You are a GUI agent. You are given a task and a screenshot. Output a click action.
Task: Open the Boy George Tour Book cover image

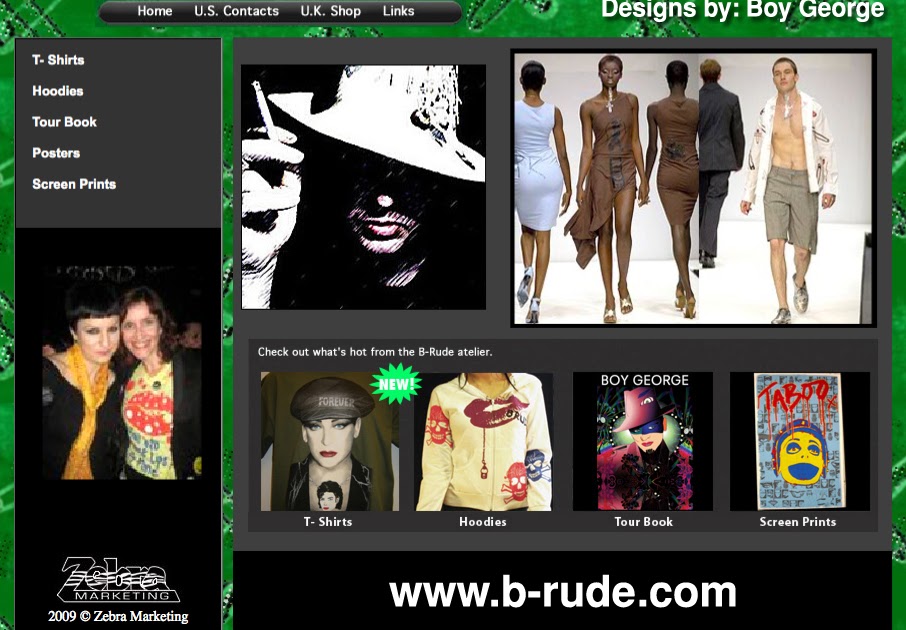pyautogui.click(x=641, y=441)
